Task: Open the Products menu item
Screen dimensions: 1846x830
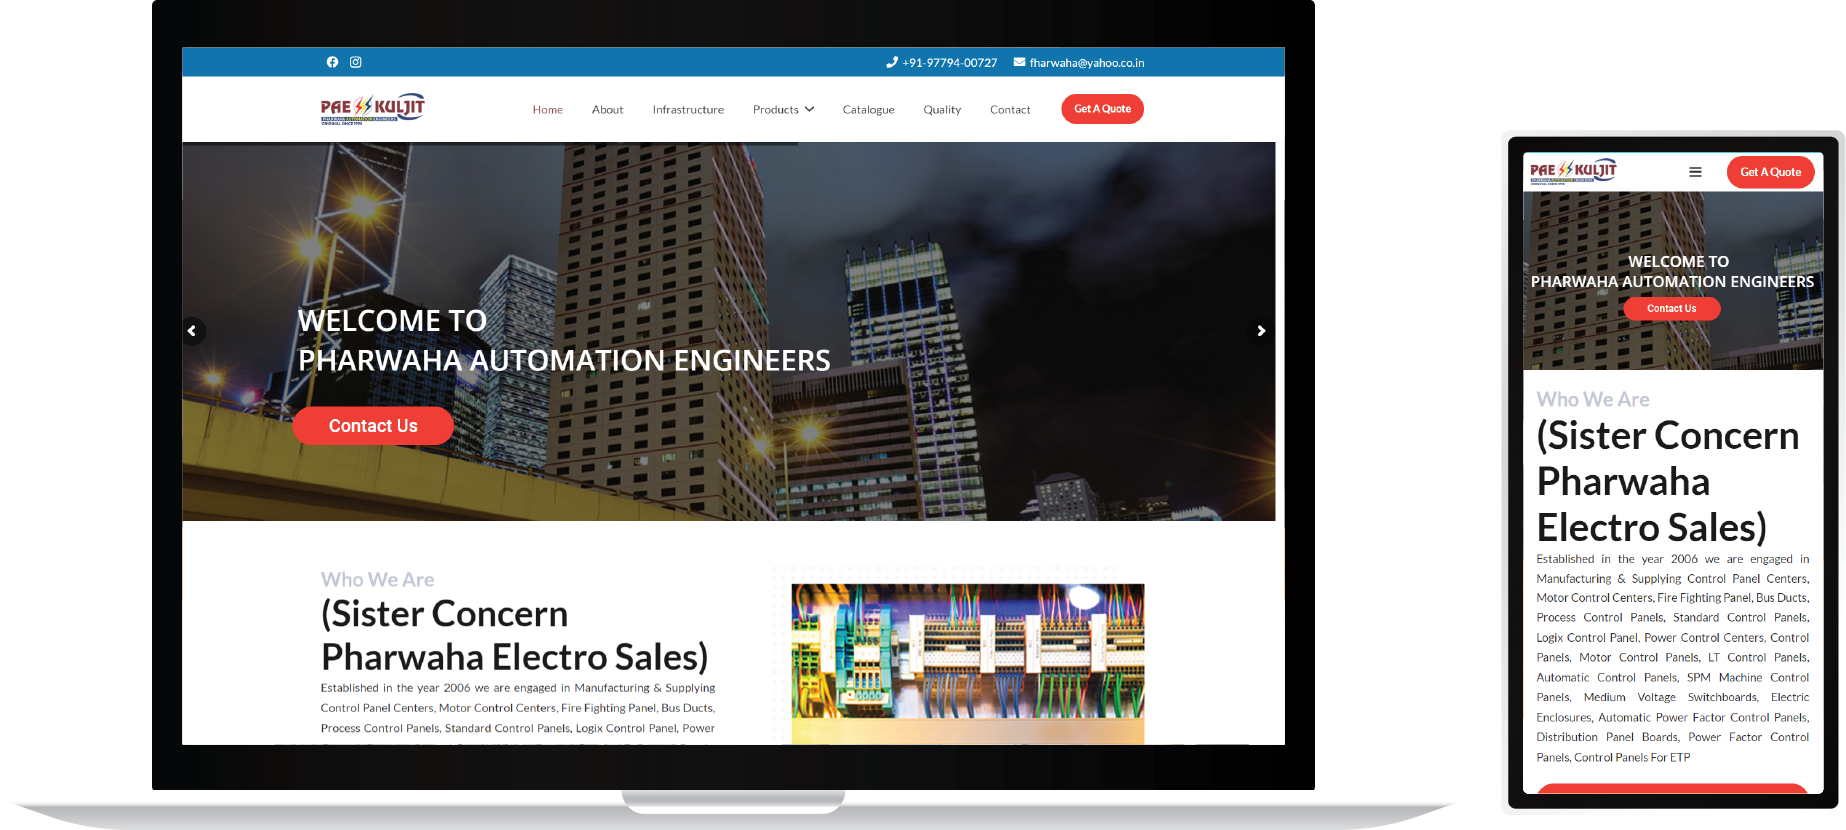Action: [x=776, y=110]
